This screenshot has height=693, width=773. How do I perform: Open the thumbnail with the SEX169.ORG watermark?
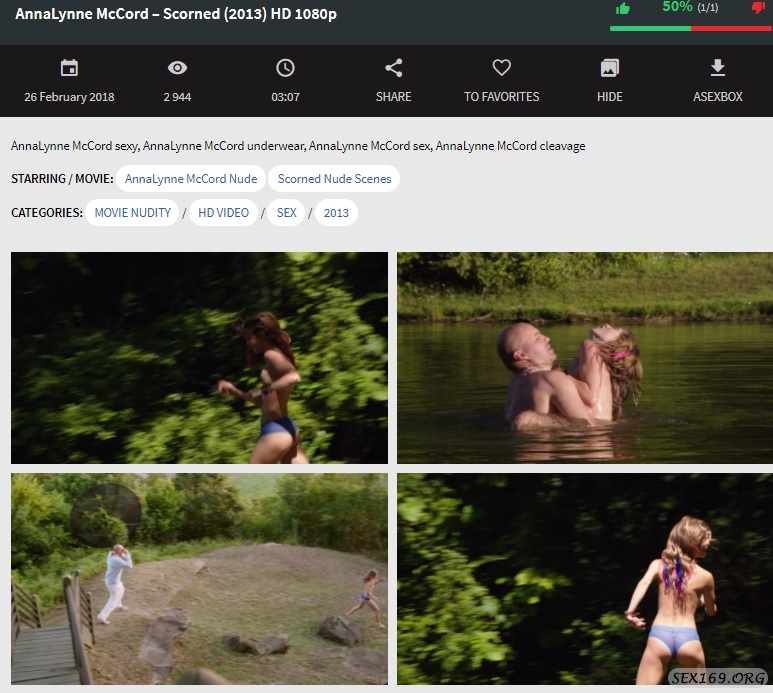coord(584,578)
